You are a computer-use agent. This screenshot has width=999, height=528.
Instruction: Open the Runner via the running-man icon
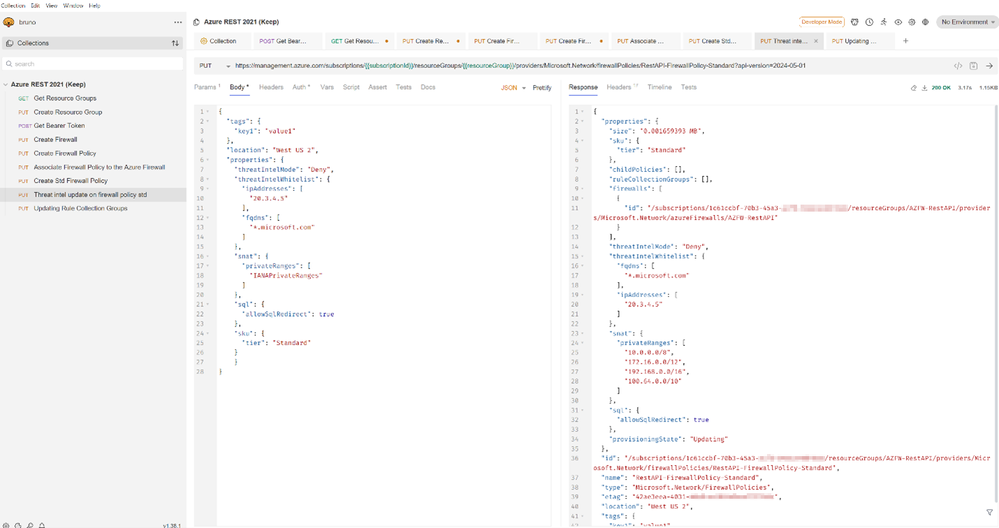pos(884,22)
